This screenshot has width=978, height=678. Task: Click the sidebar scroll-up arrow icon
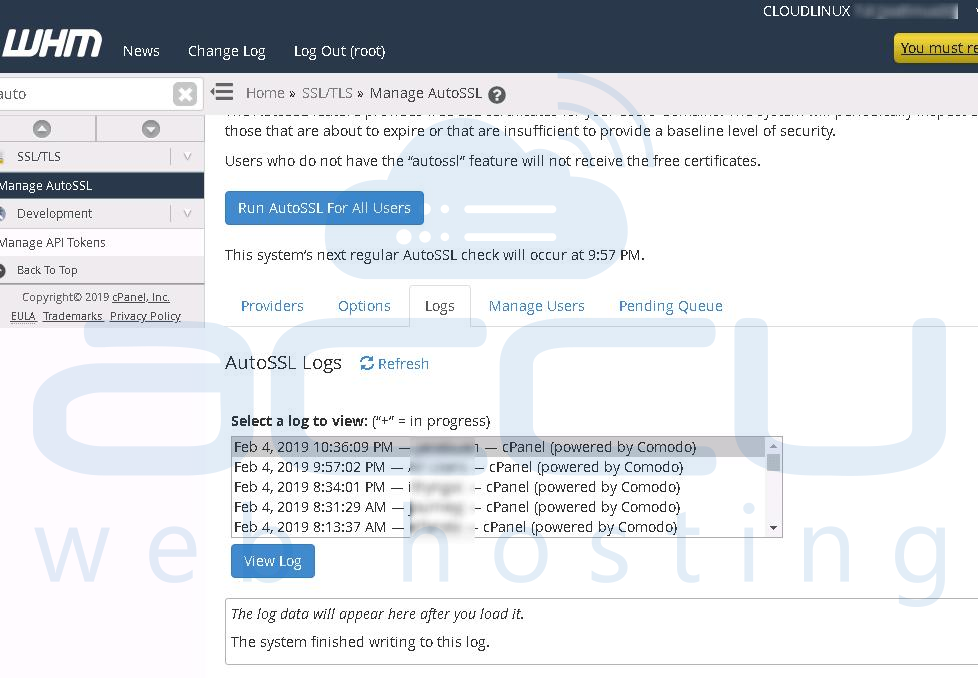(42, 128)
